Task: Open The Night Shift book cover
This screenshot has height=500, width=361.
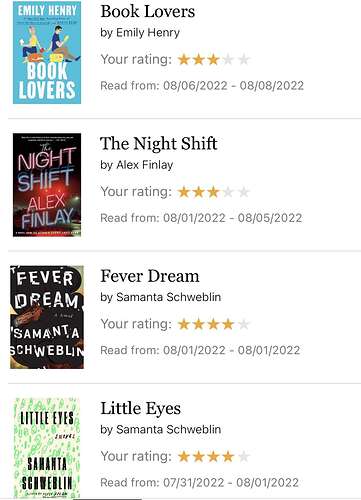Action: click(47, 185)
